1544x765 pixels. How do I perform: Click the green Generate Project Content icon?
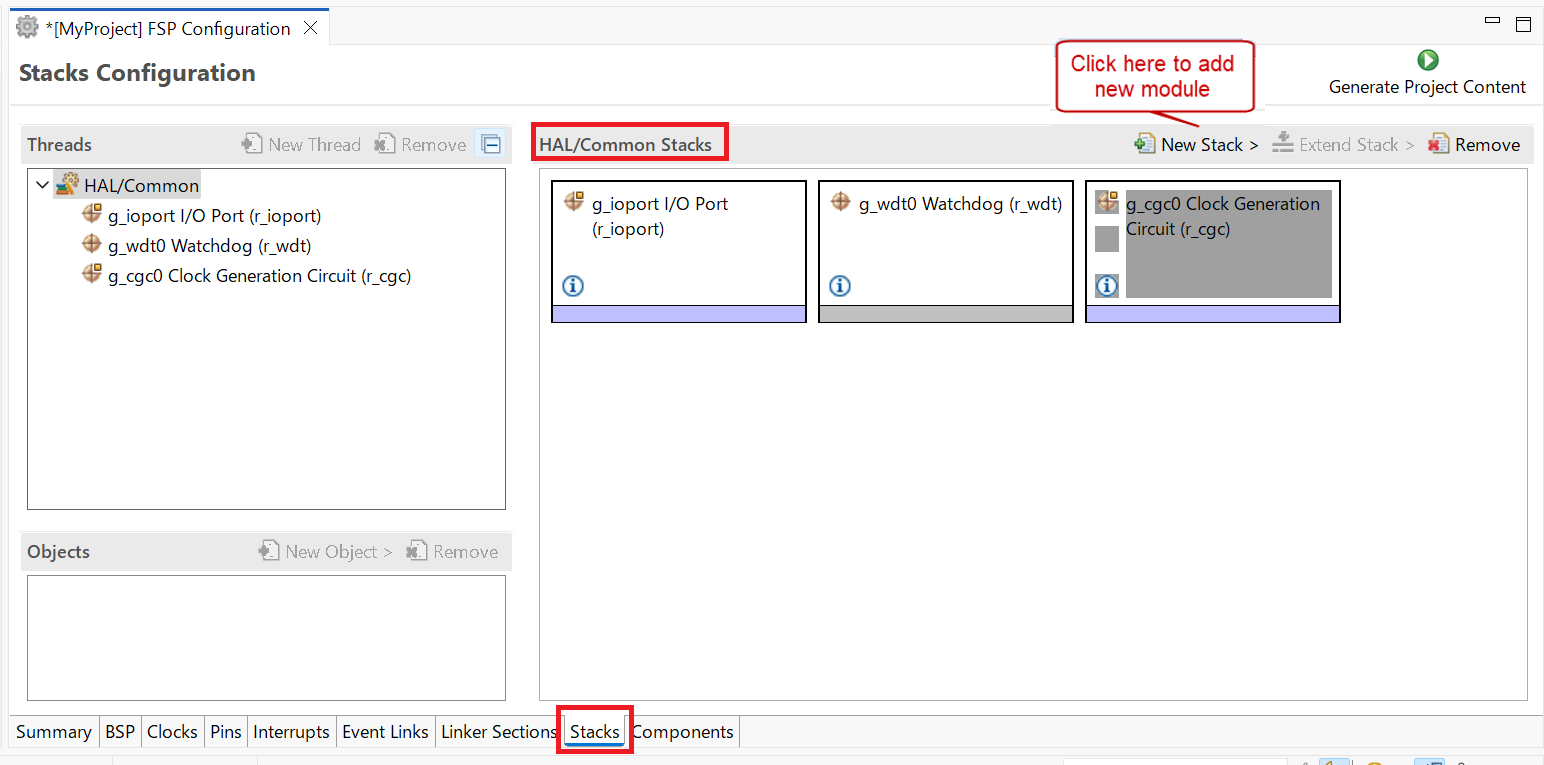point(1428,60)
